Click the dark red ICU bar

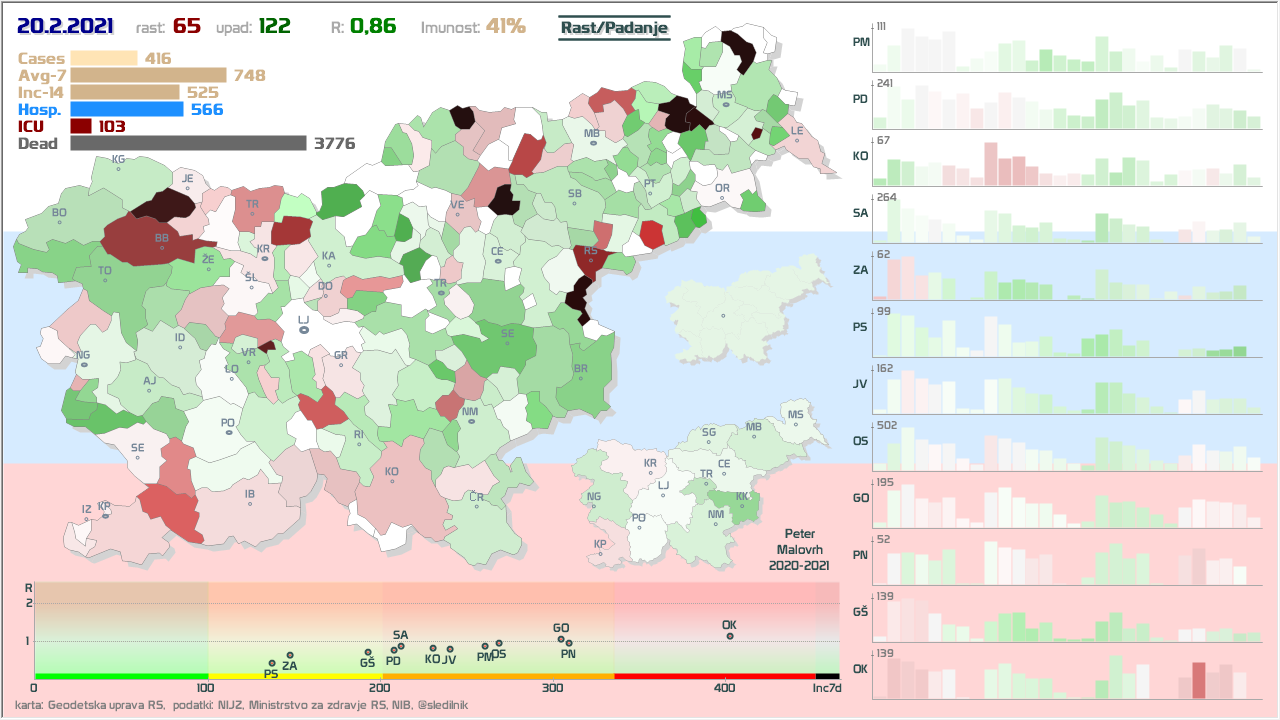click(x=81, y=127)
